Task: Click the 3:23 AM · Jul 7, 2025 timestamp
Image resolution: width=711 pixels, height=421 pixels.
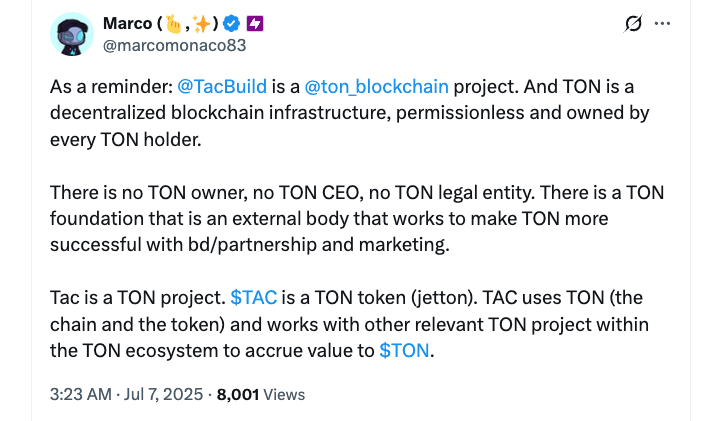Action: tap(125, 394)
